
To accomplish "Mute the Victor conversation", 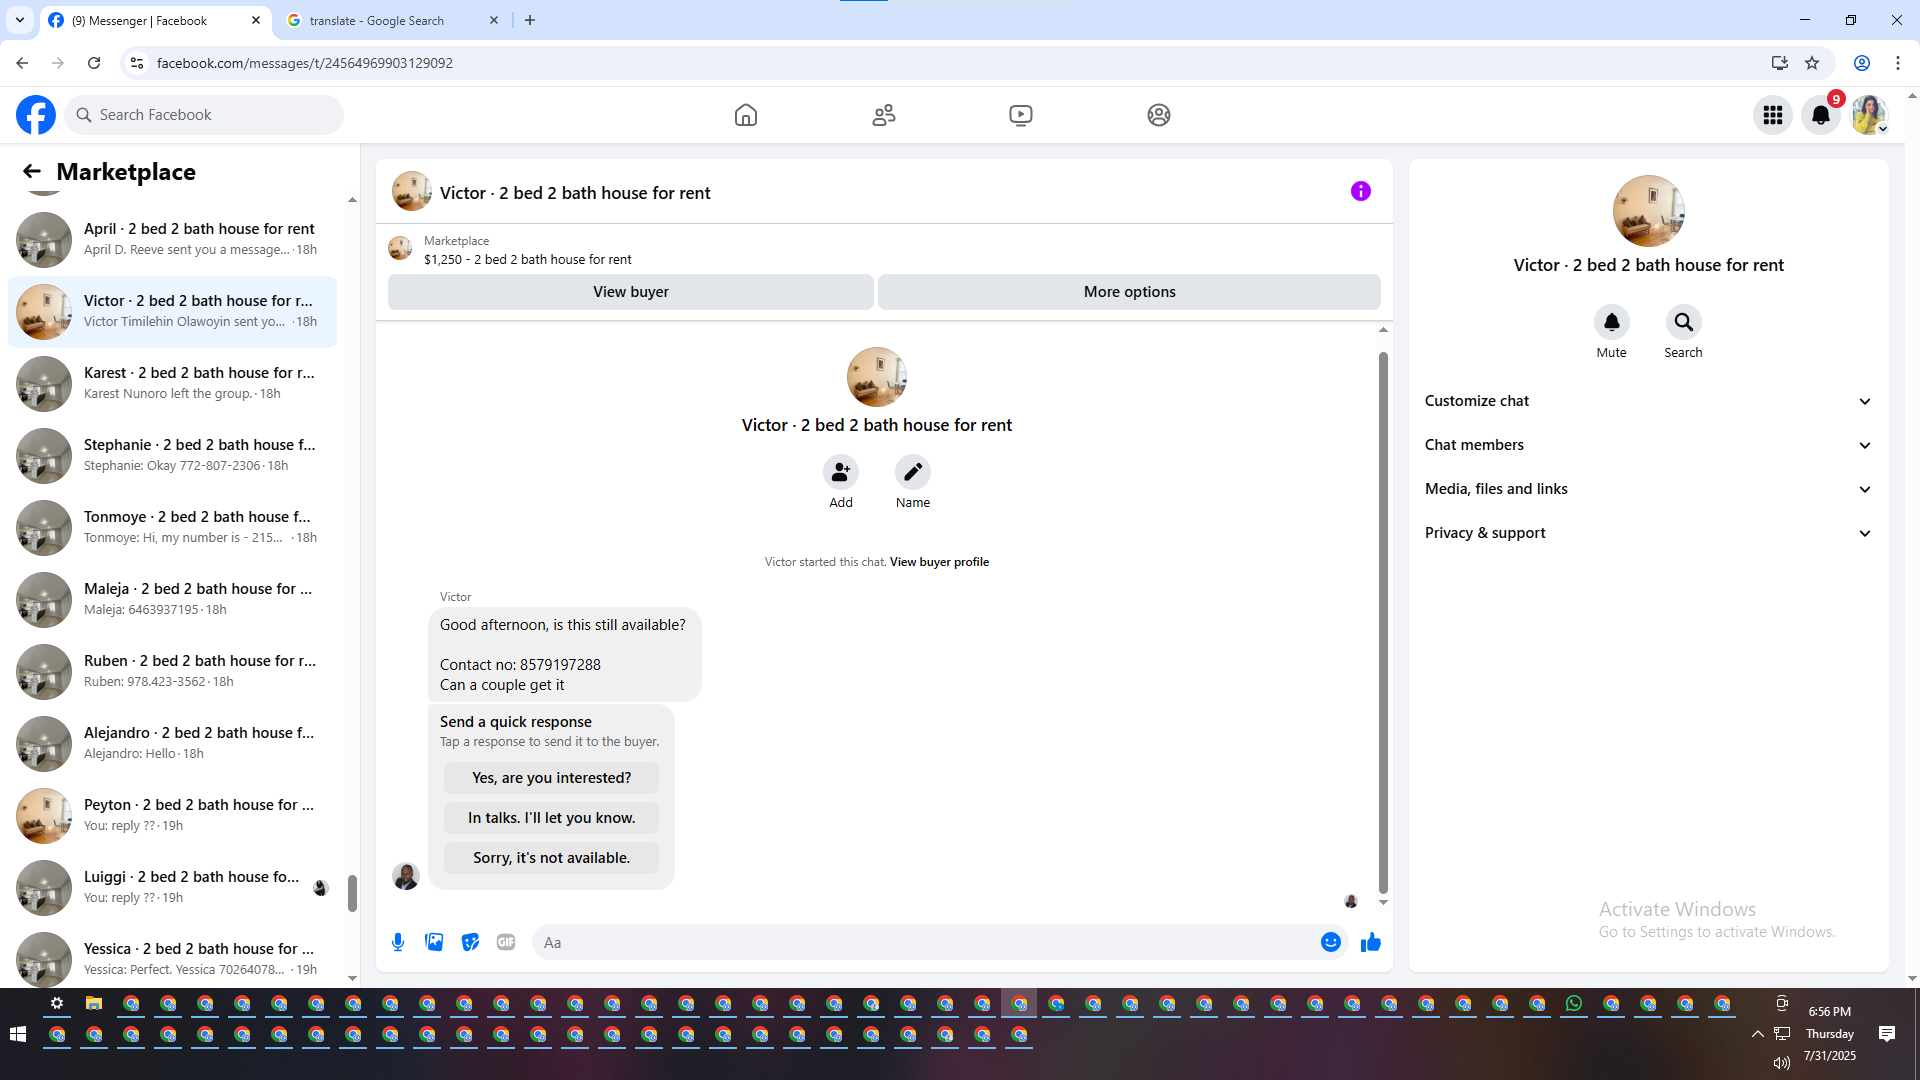I will [1611, 322].
